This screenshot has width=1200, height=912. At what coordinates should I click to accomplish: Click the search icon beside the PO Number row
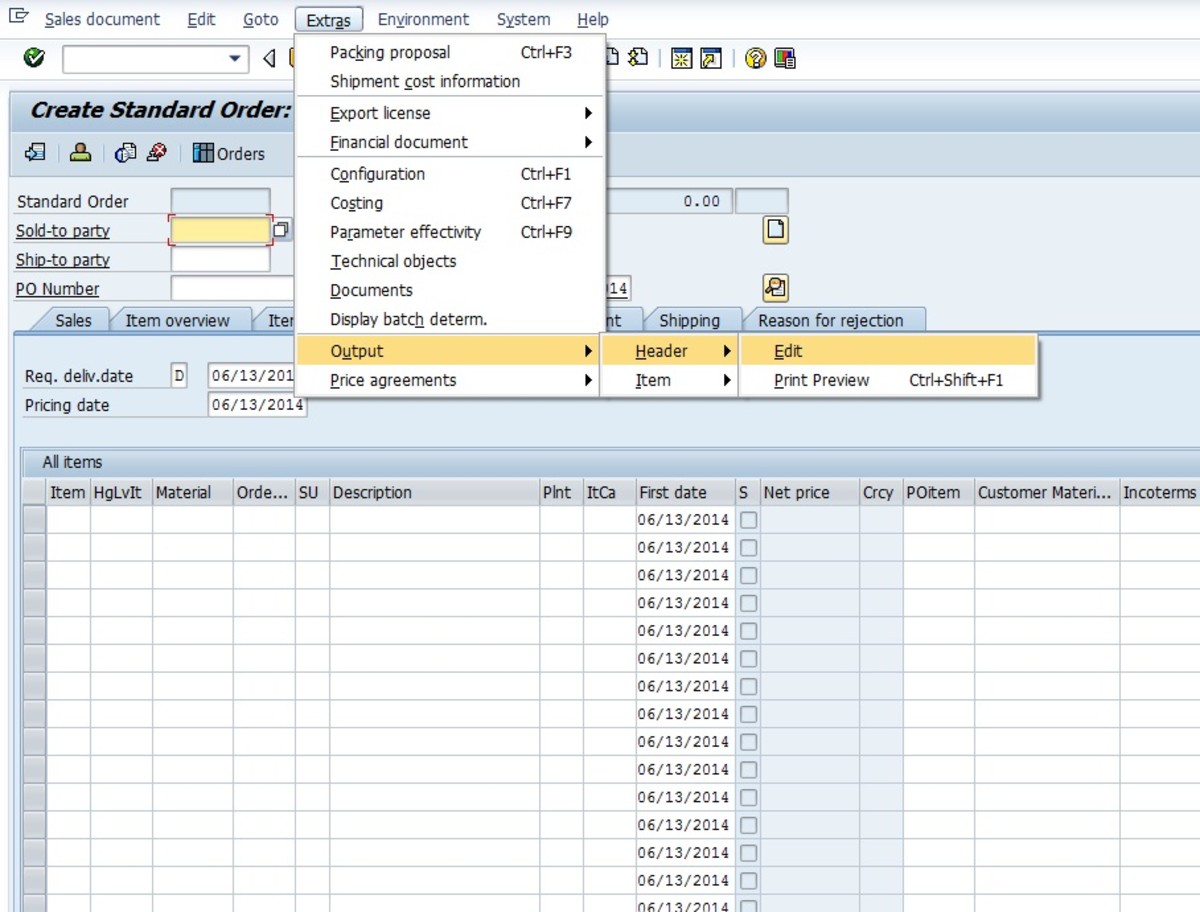(x=775, y=288)
